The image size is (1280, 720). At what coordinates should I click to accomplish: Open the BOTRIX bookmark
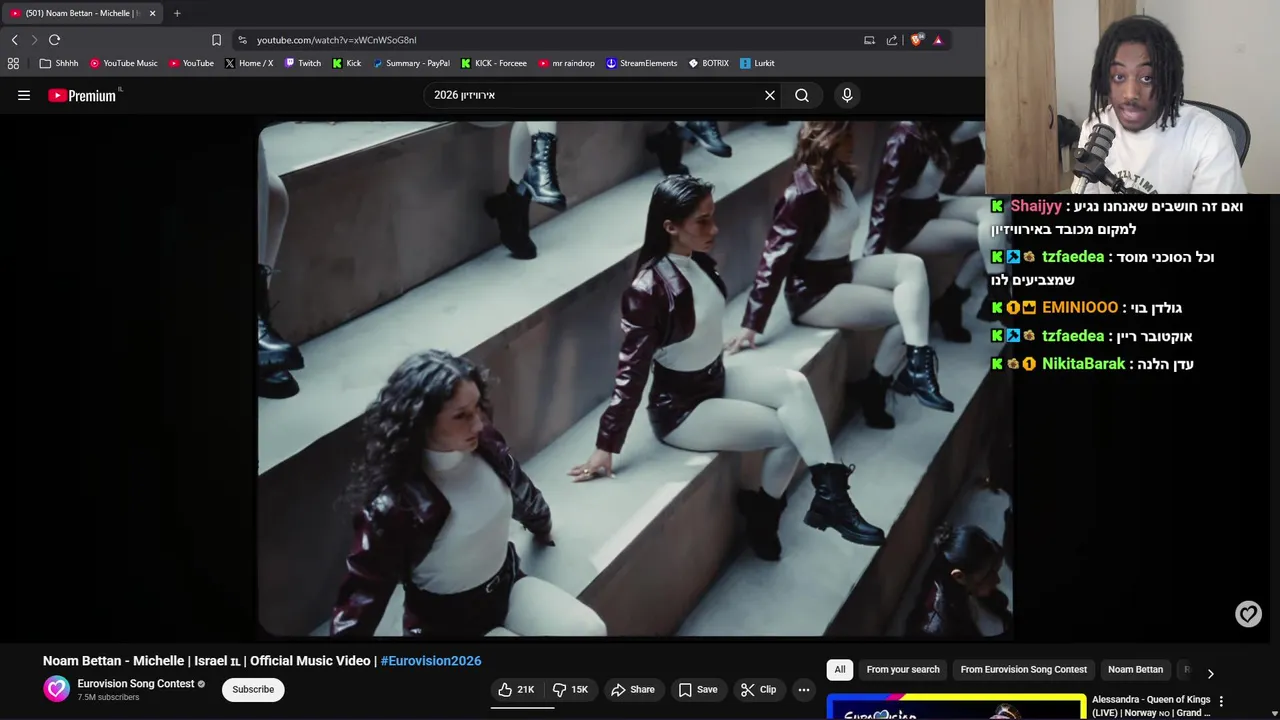click(x=709, y=63)
